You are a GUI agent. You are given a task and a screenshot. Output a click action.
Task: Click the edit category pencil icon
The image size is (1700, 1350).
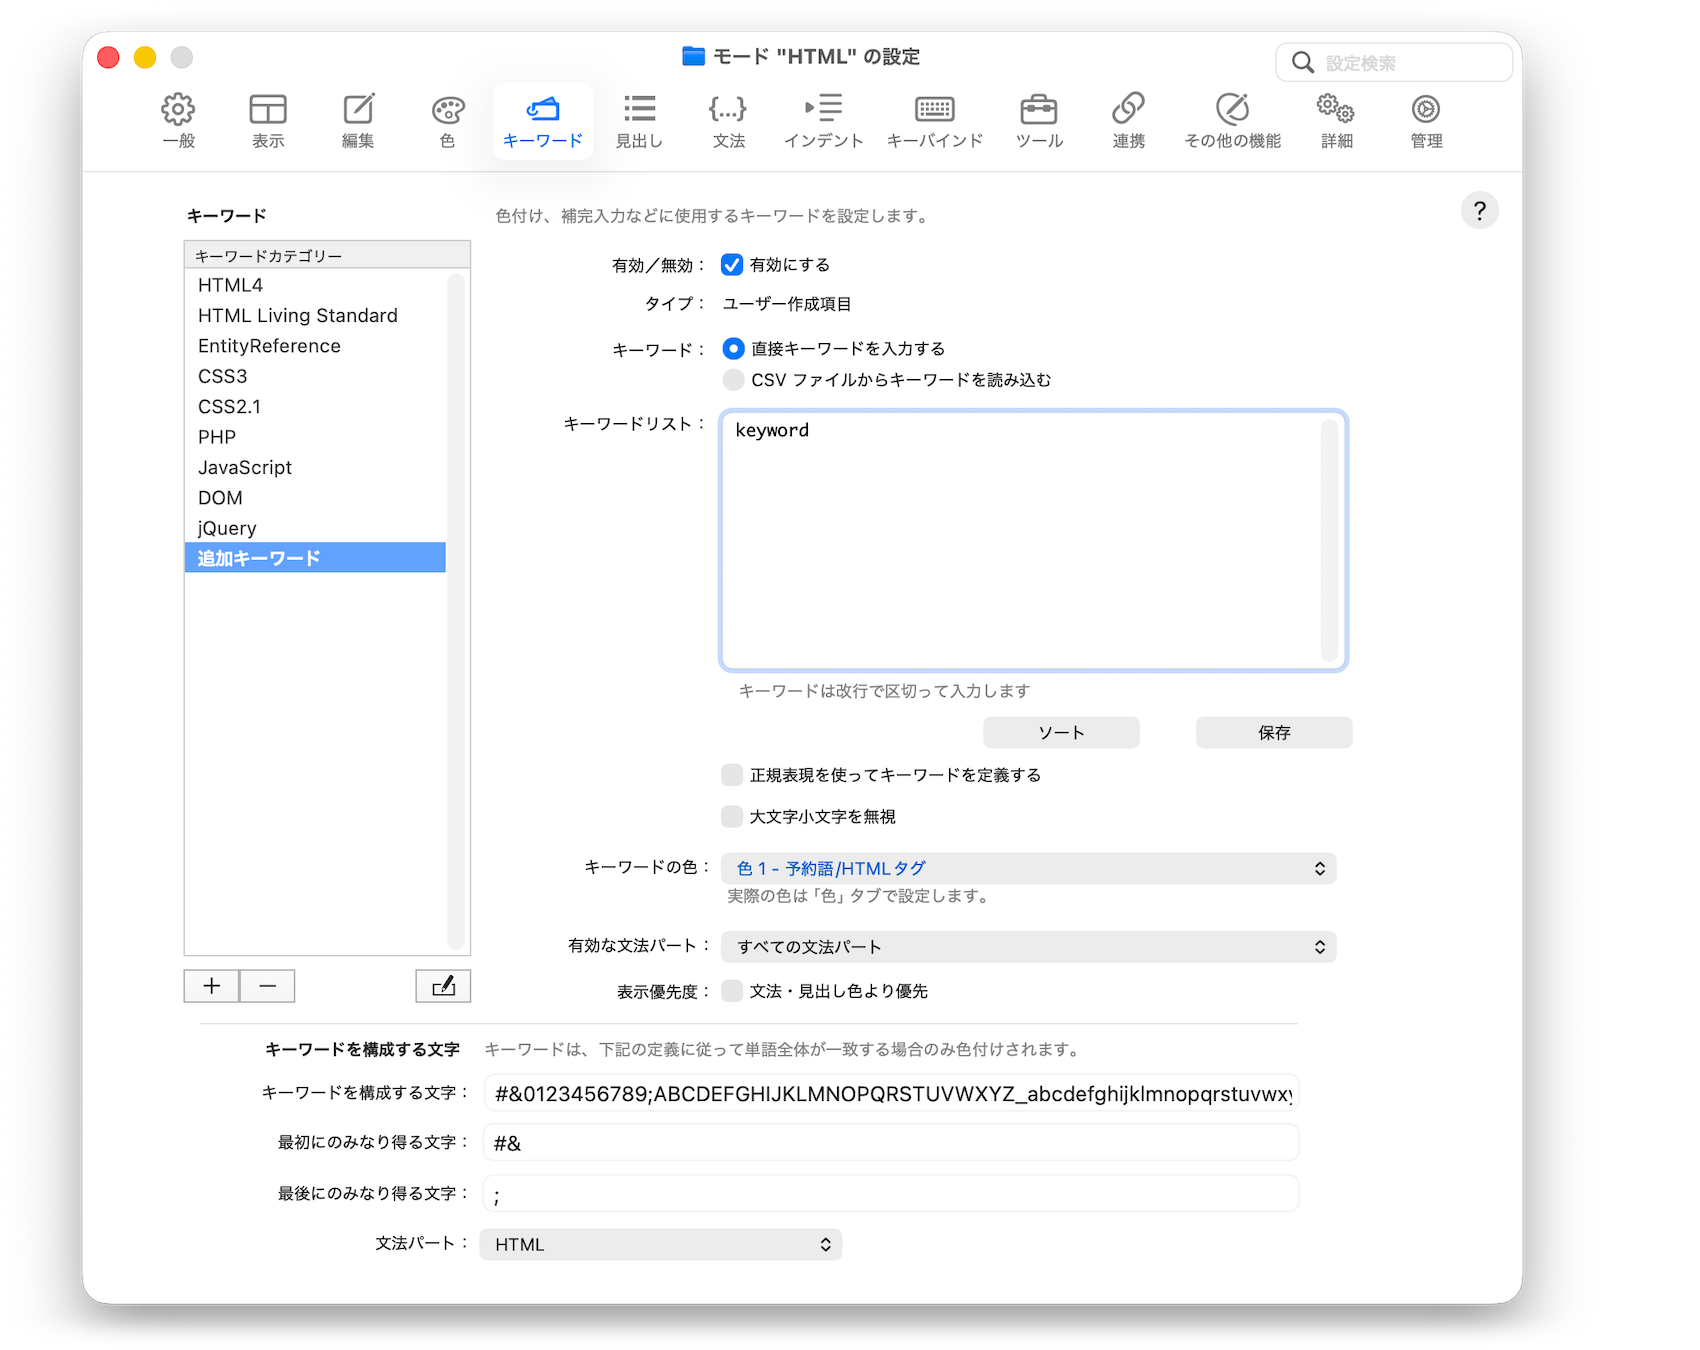pos(443,986)
